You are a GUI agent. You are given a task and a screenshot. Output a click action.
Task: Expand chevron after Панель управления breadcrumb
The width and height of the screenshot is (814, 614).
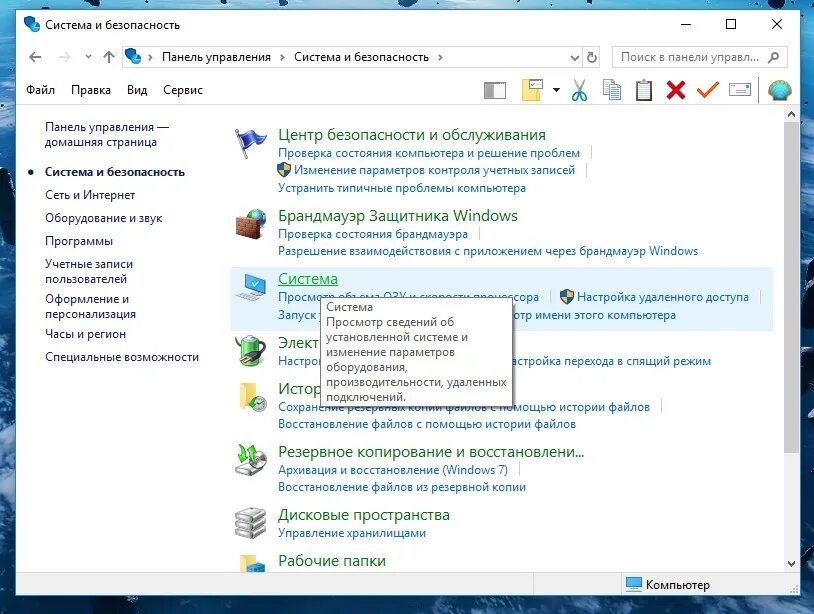(282, 57)
